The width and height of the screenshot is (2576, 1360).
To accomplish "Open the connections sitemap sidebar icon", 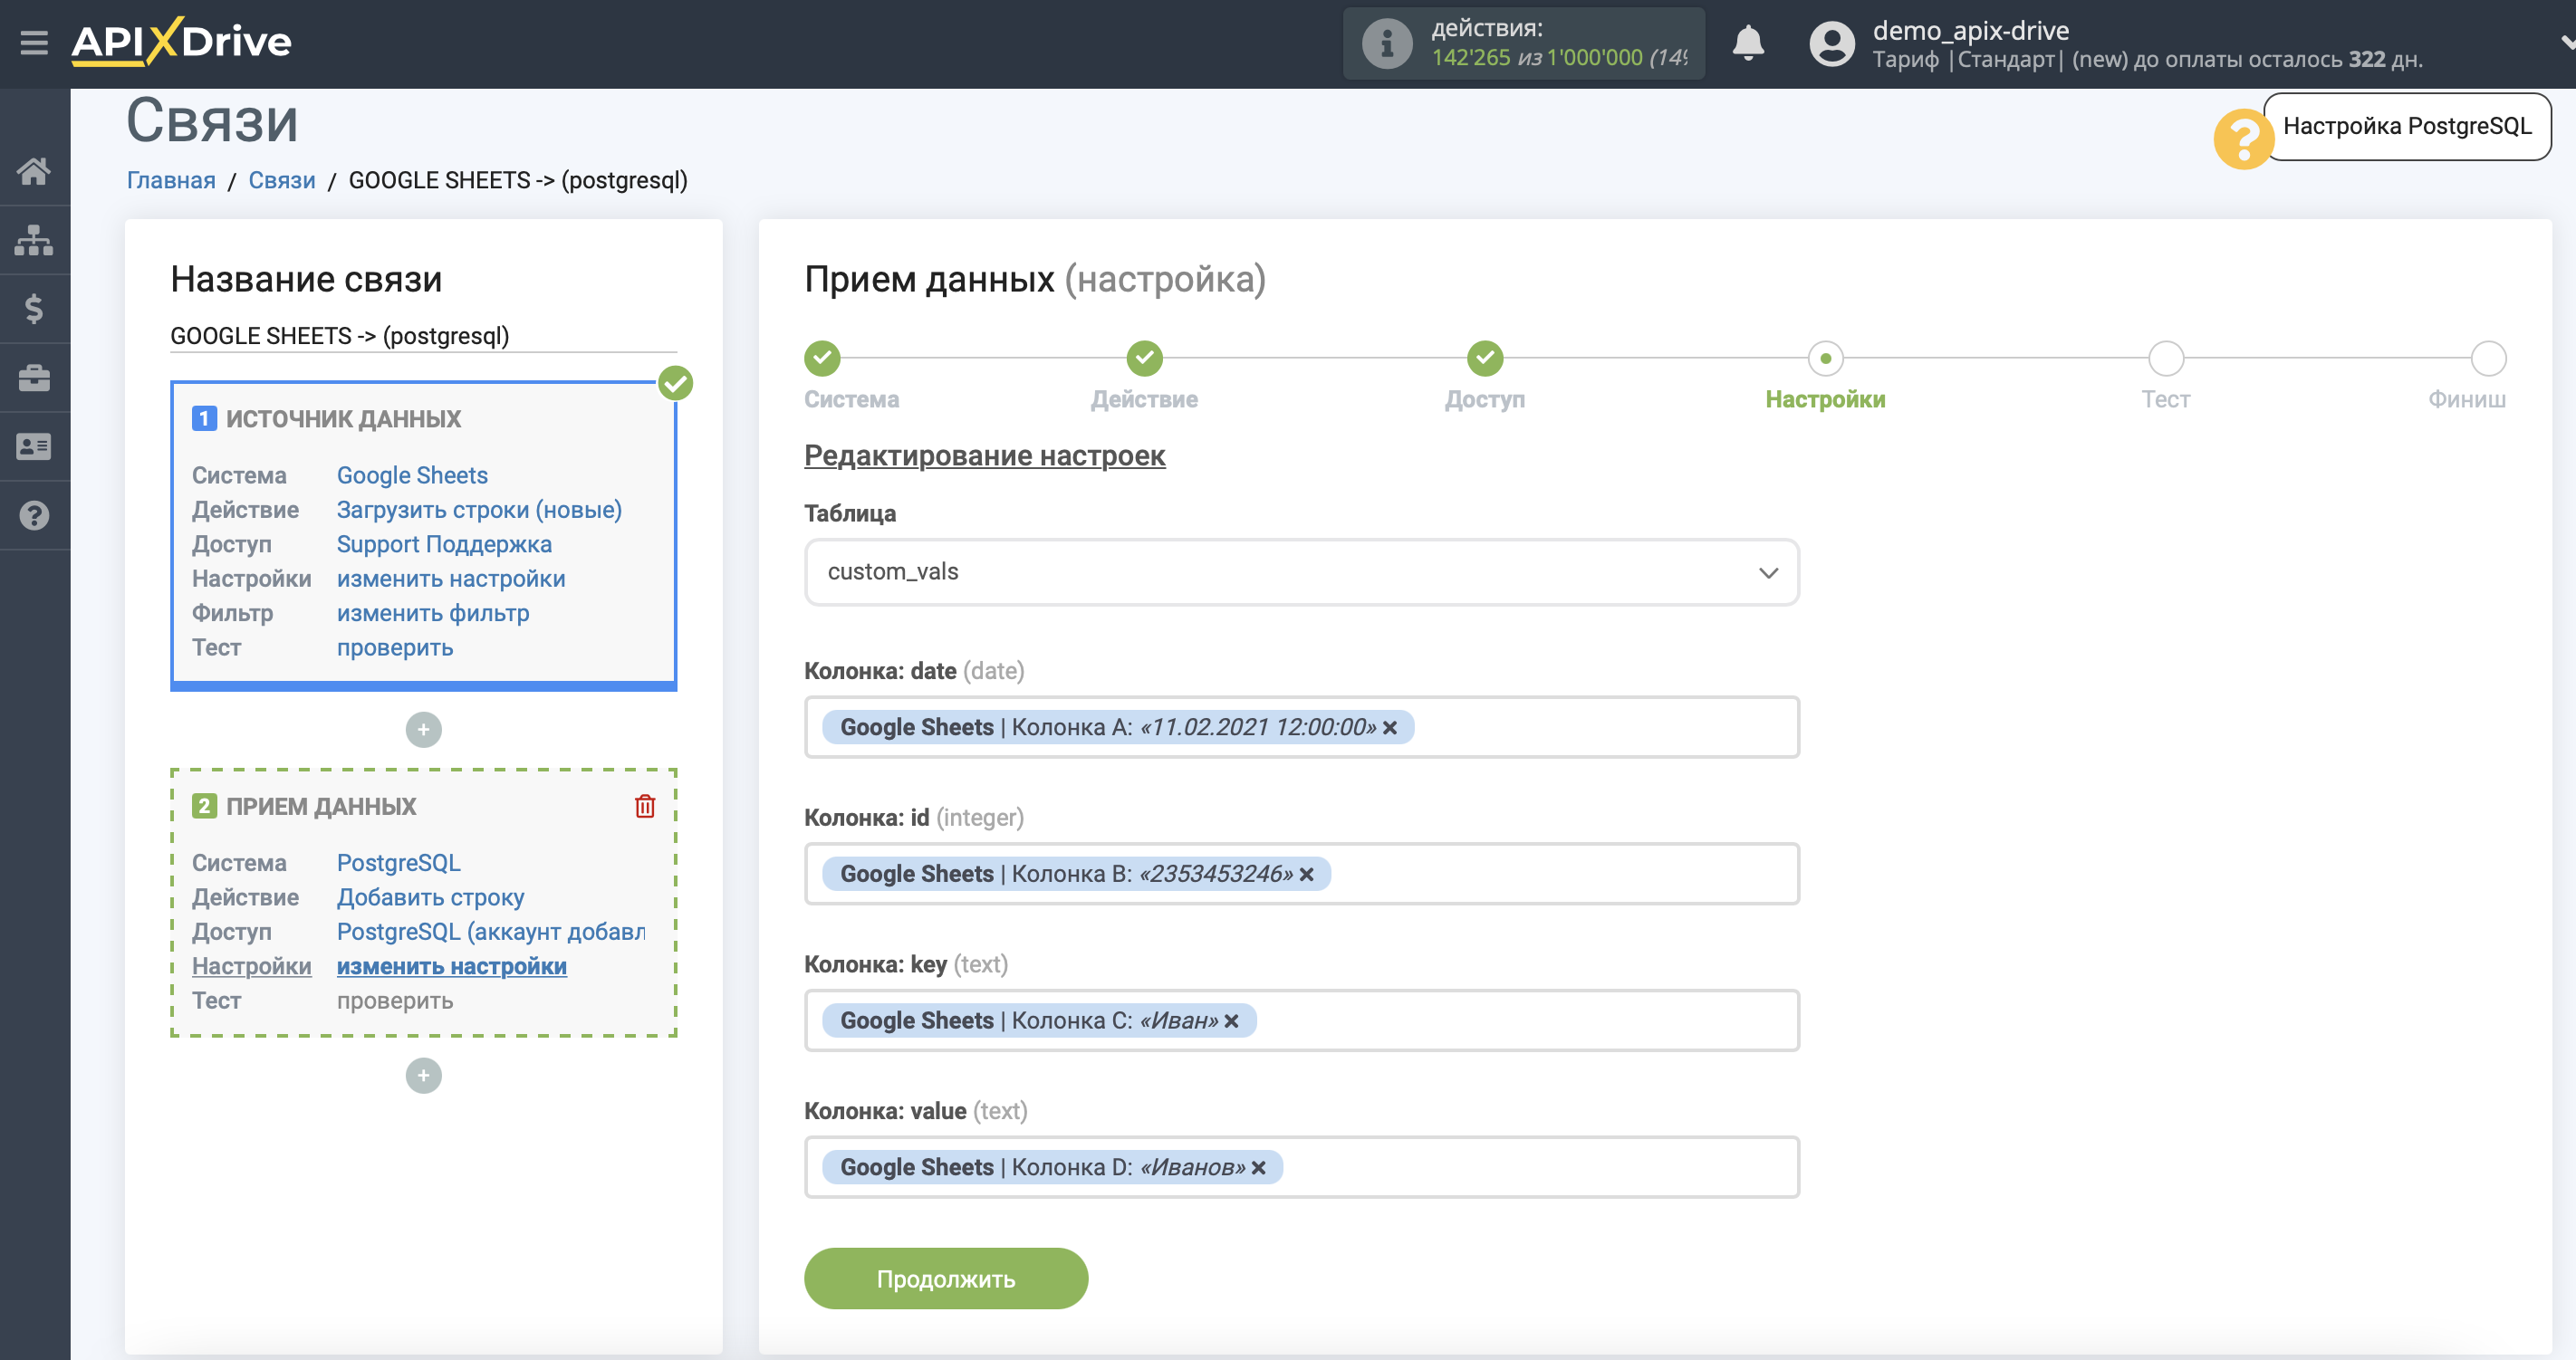I will tap(34, 240).
